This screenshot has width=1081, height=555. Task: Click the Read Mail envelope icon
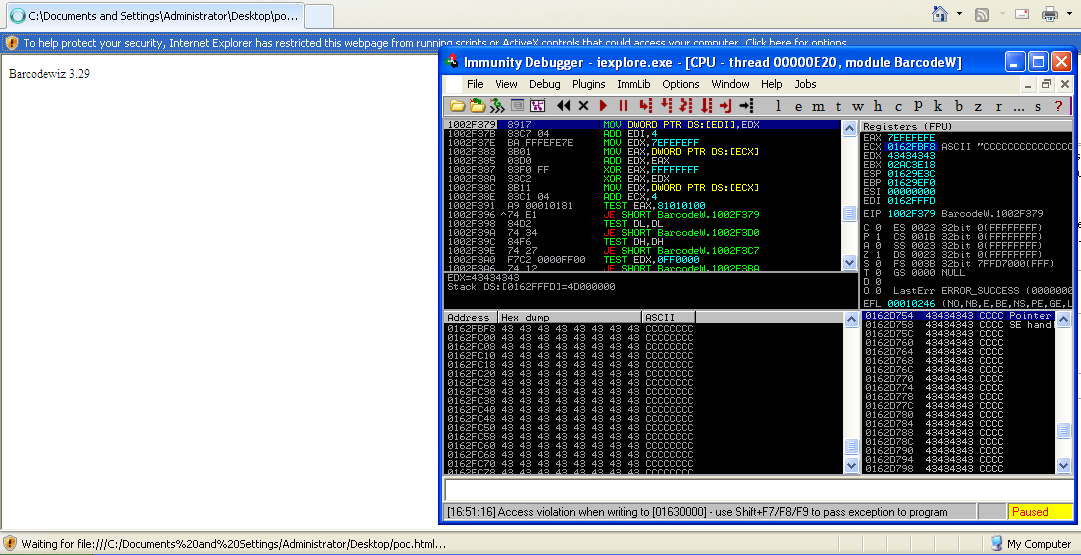click(1022, 14)
